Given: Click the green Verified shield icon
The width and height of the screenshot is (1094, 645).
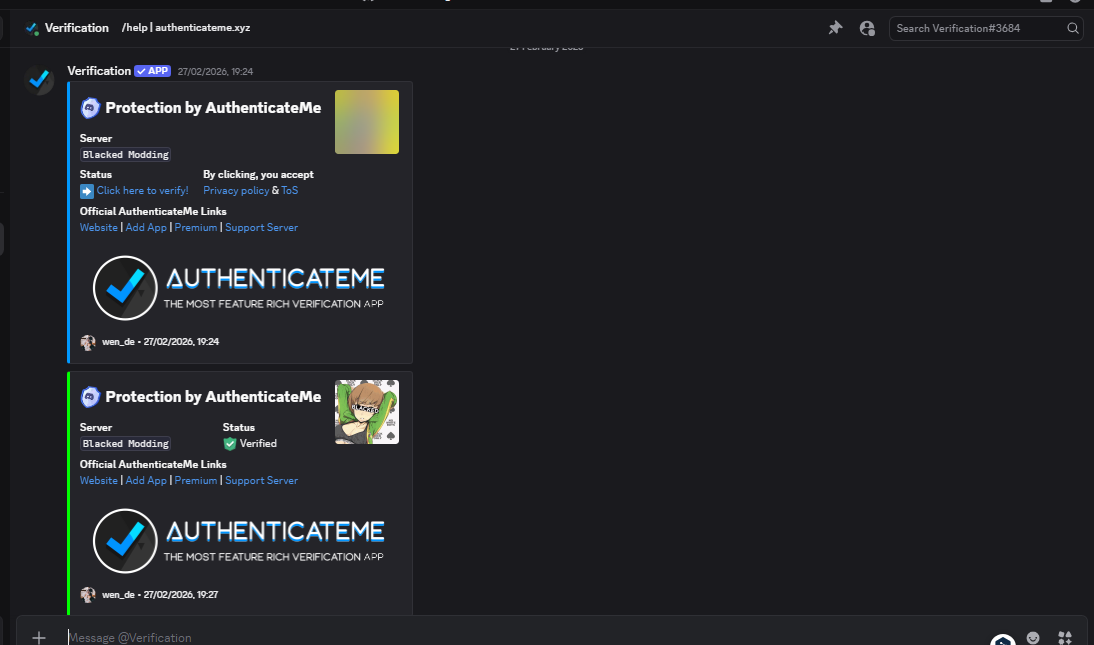Looking at the screenshot, I should [x=230, y=444].
